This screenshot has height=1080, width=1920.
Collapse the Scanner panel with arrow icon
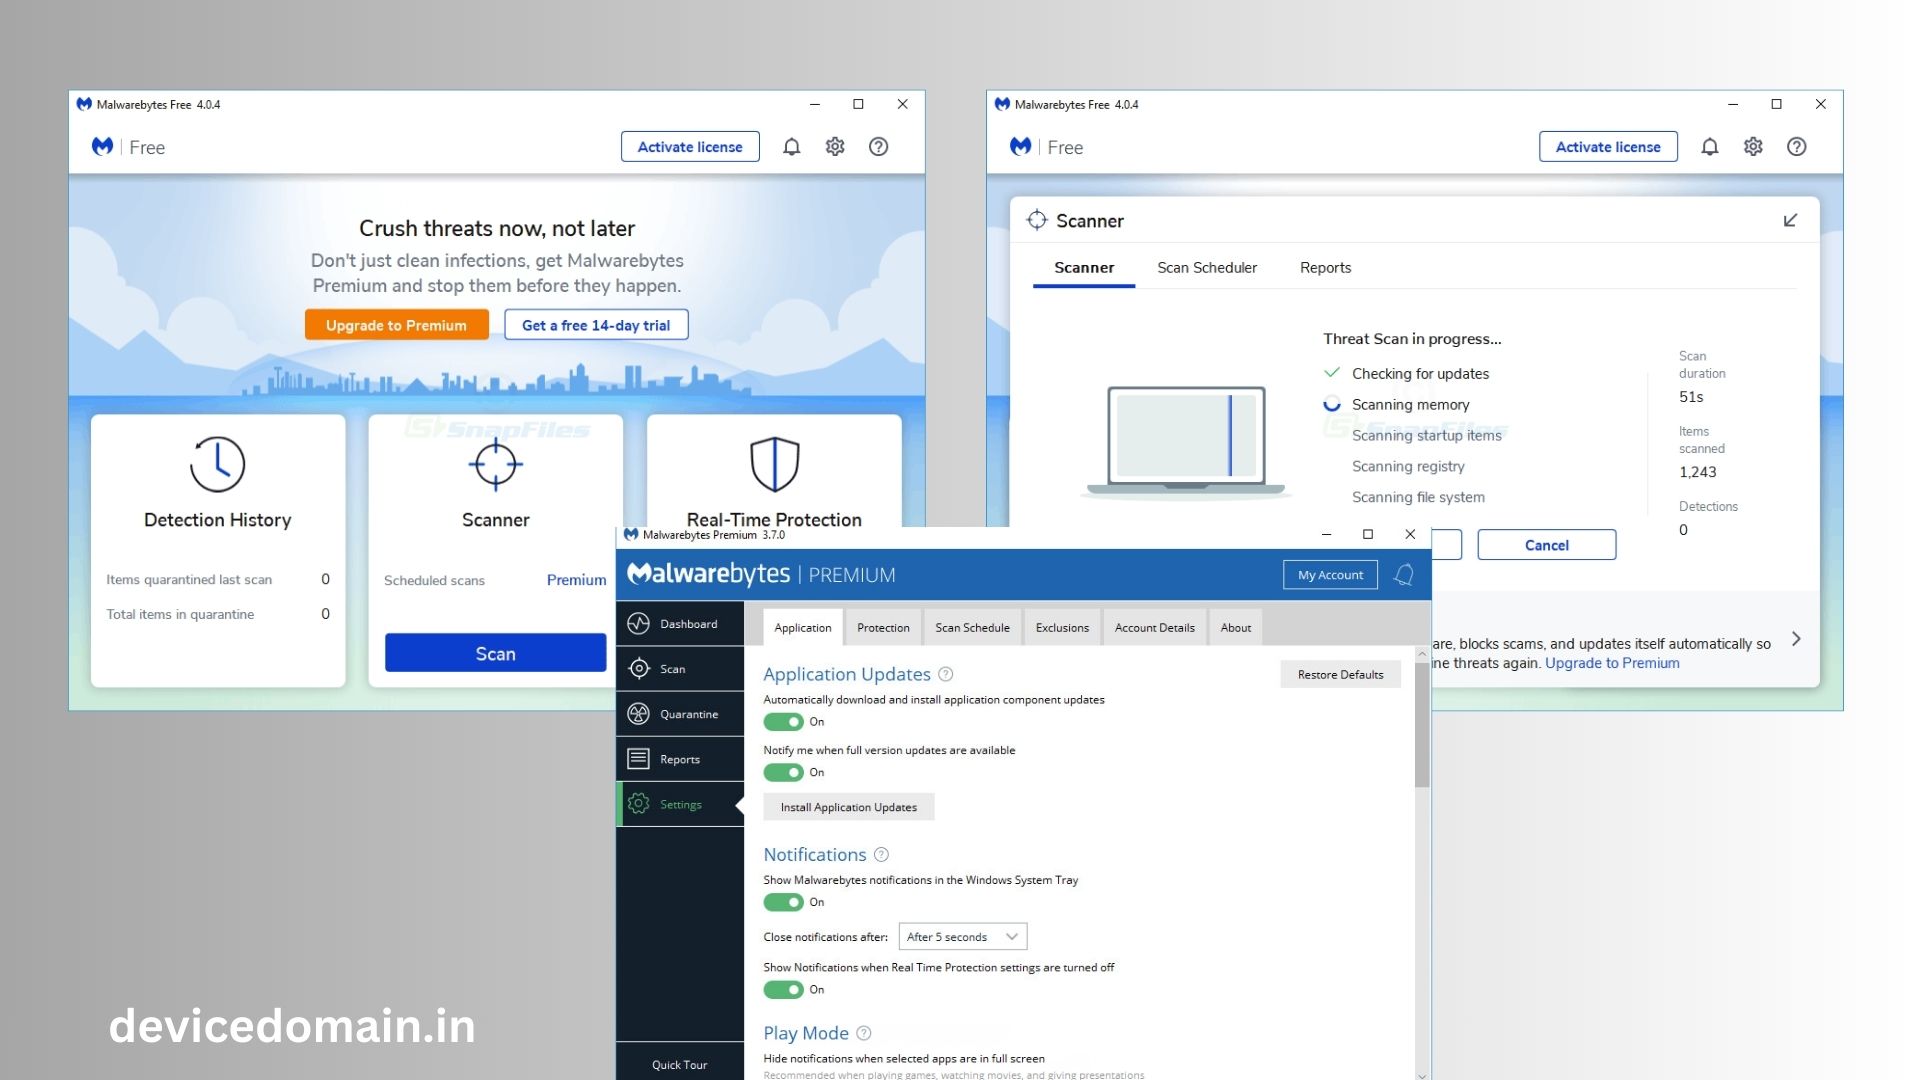(x=1790, y=220)
